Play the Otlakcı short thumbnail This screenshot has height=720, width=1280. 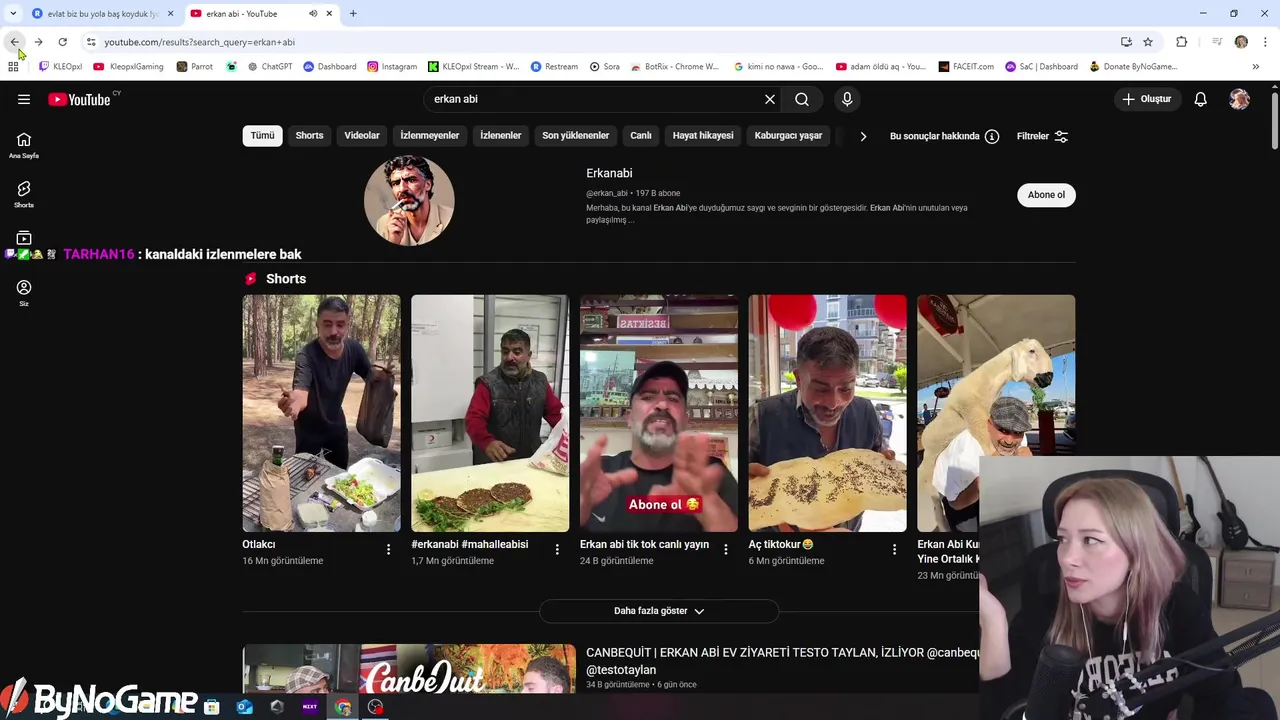pyautogui.click(x=321, y=413)
